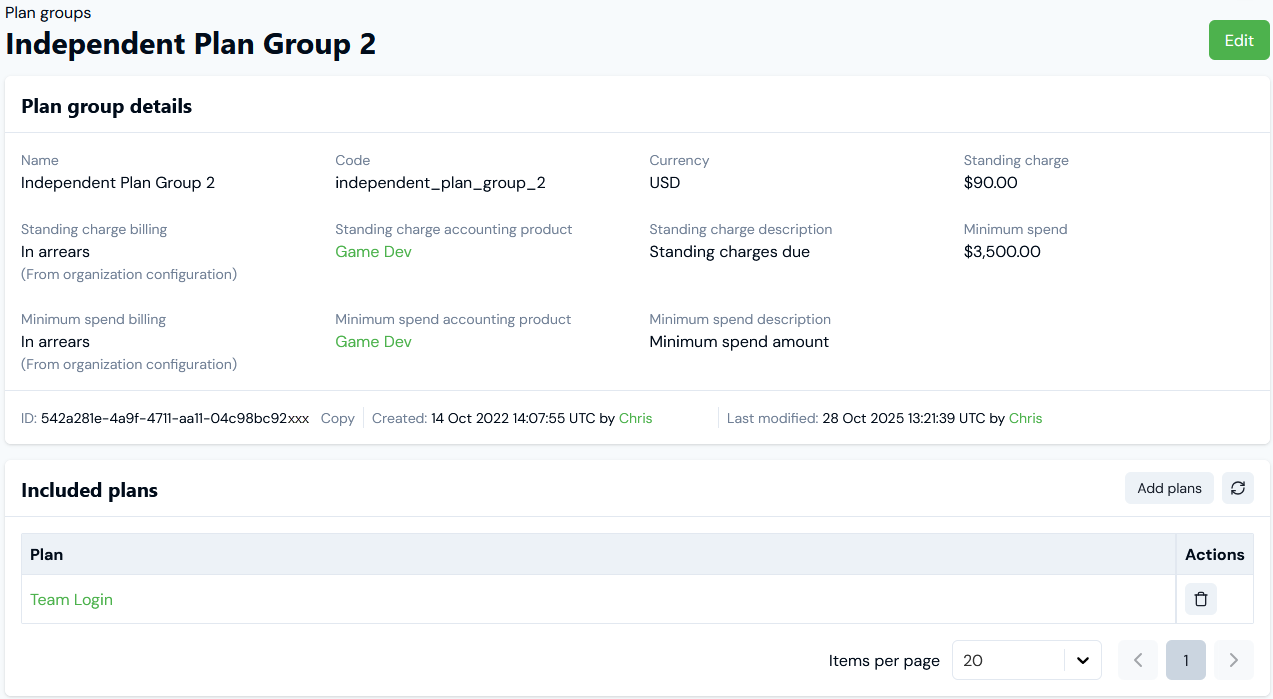Navigate to Plan groups breadcrumb
The height and width of the screenshot is (699, 1273).
click(x=48, y=13)
